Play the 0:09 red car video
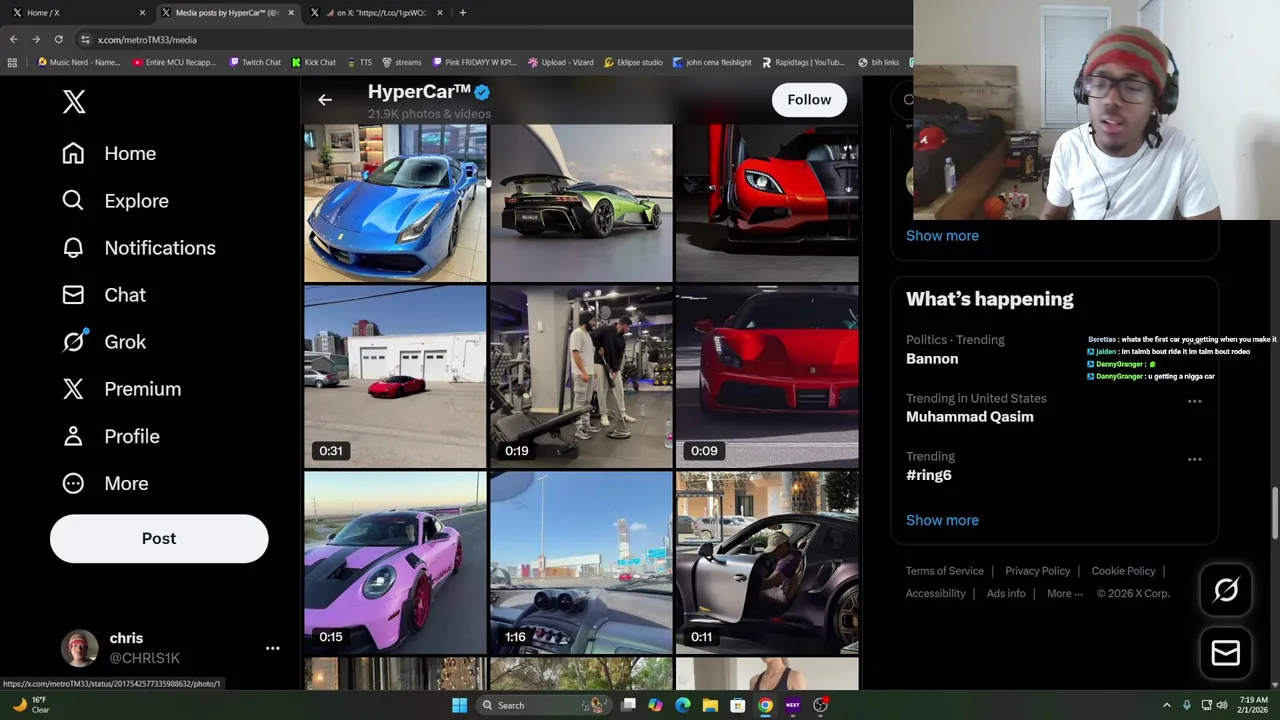Image resolution: width=1280 pixels, height=720 pixels. pos(767,377)
